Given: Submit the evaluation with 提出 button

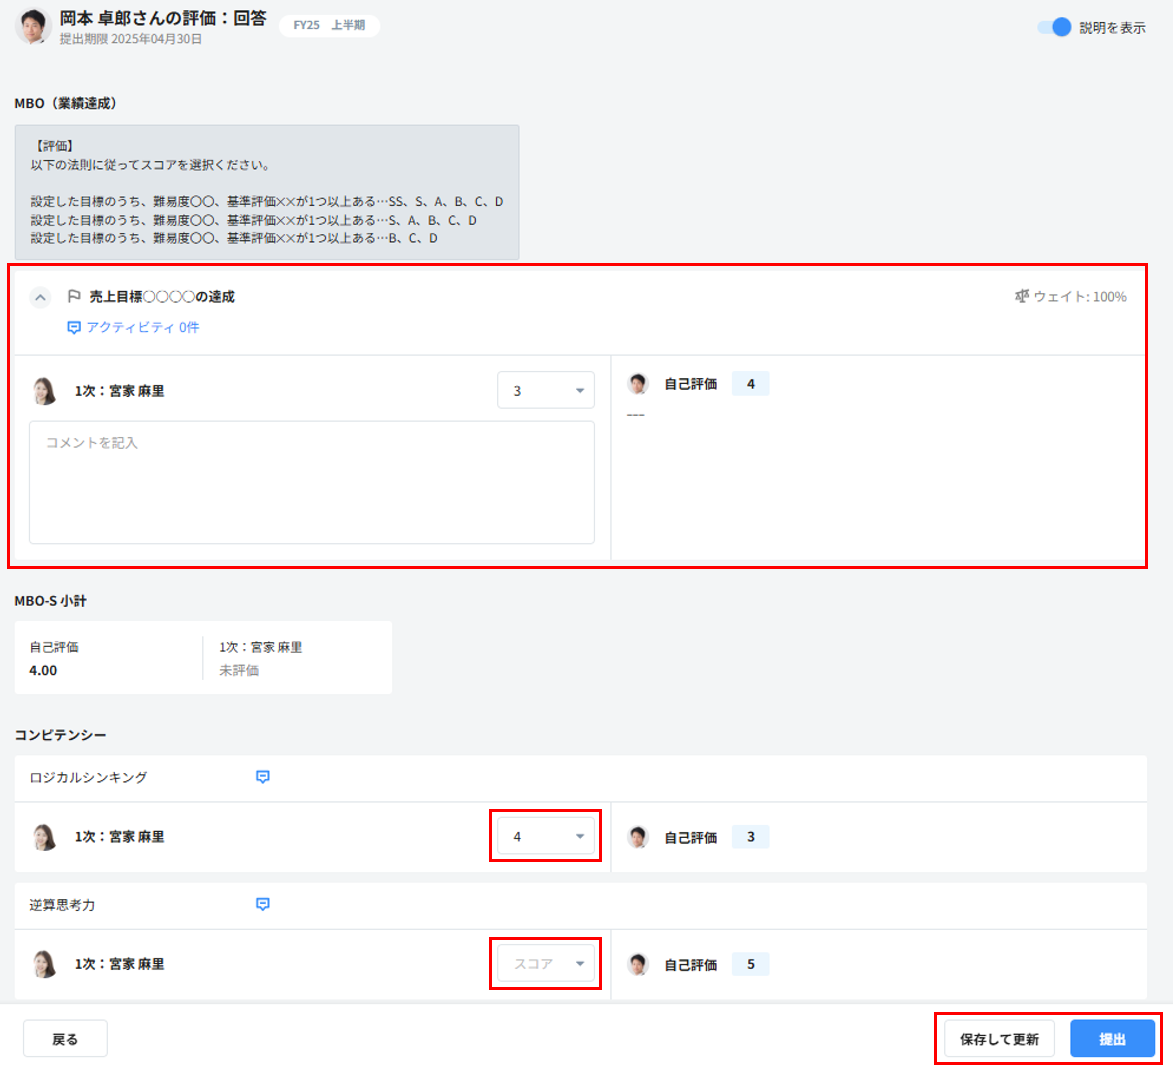Looking at the screenshot, I should [x=1112, y=1039].
